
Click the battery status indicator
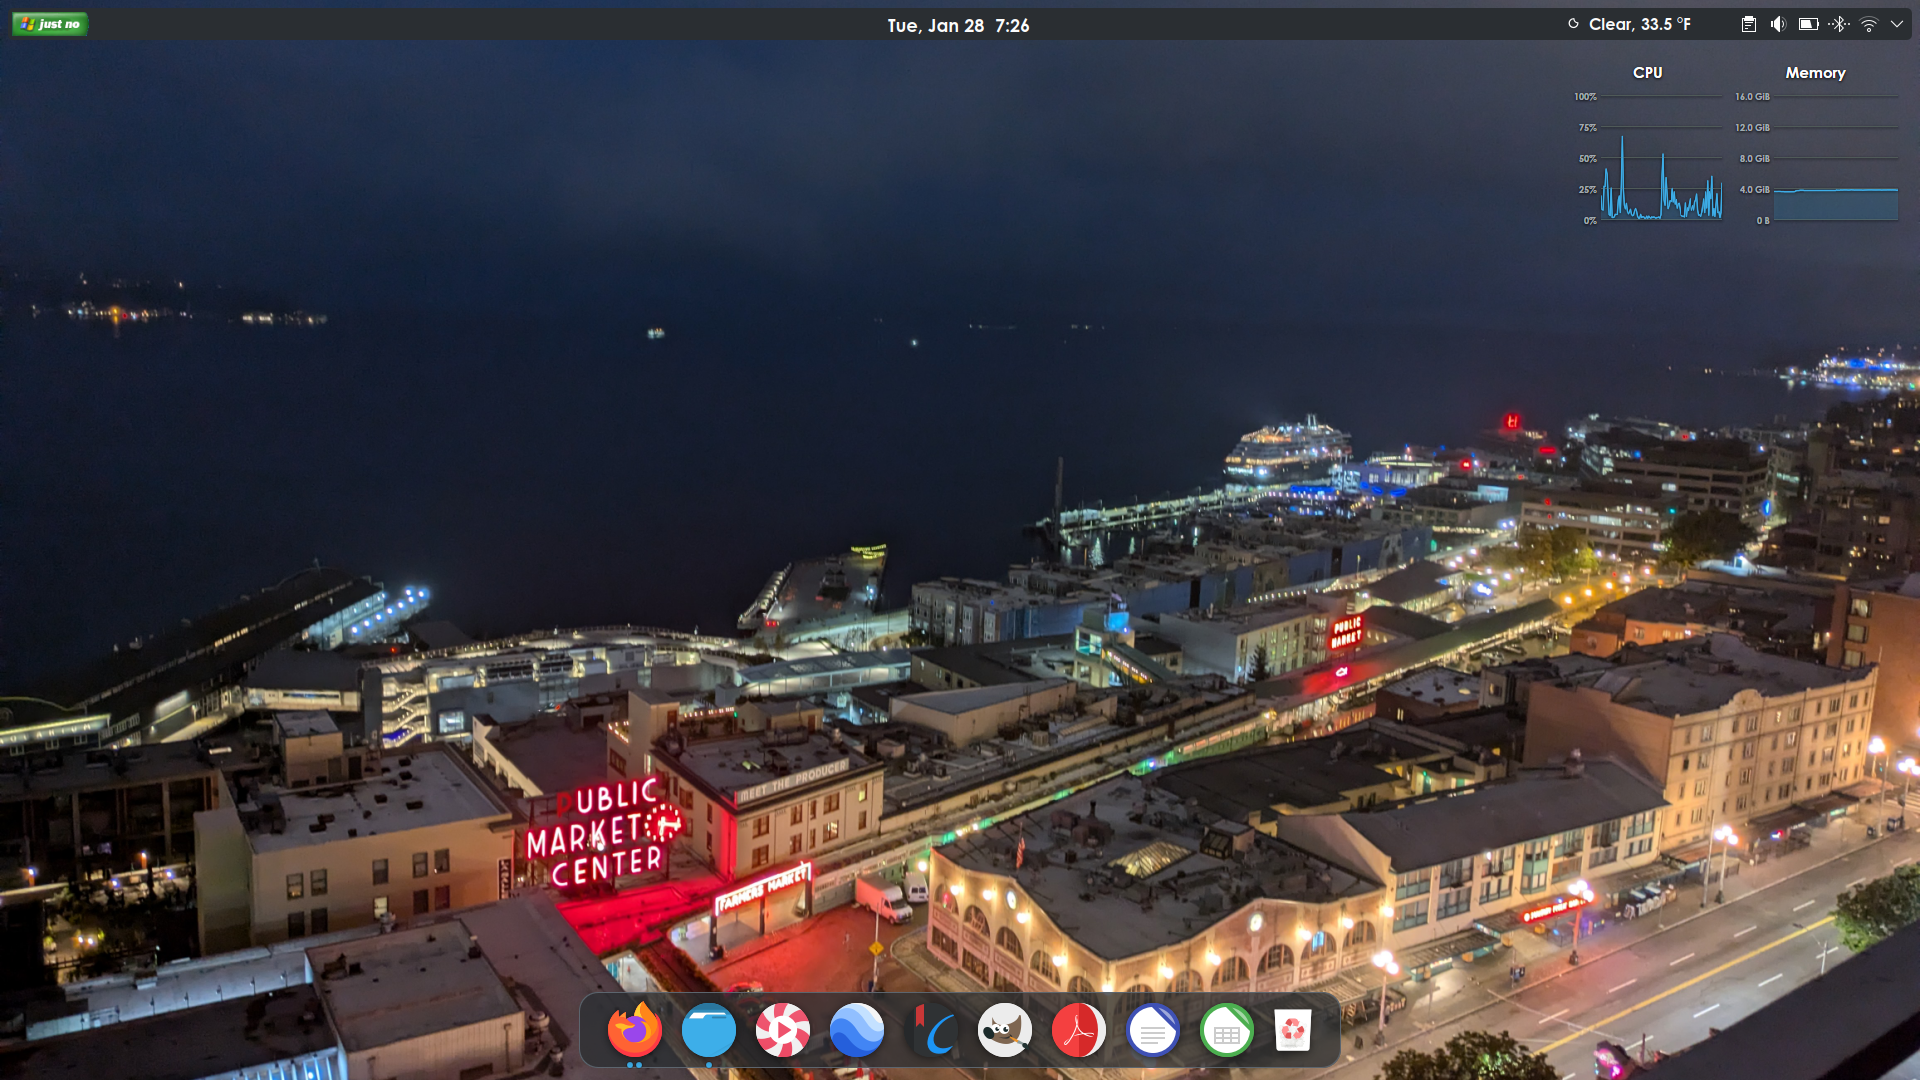pyautogui.click(x=1808, y=24)
